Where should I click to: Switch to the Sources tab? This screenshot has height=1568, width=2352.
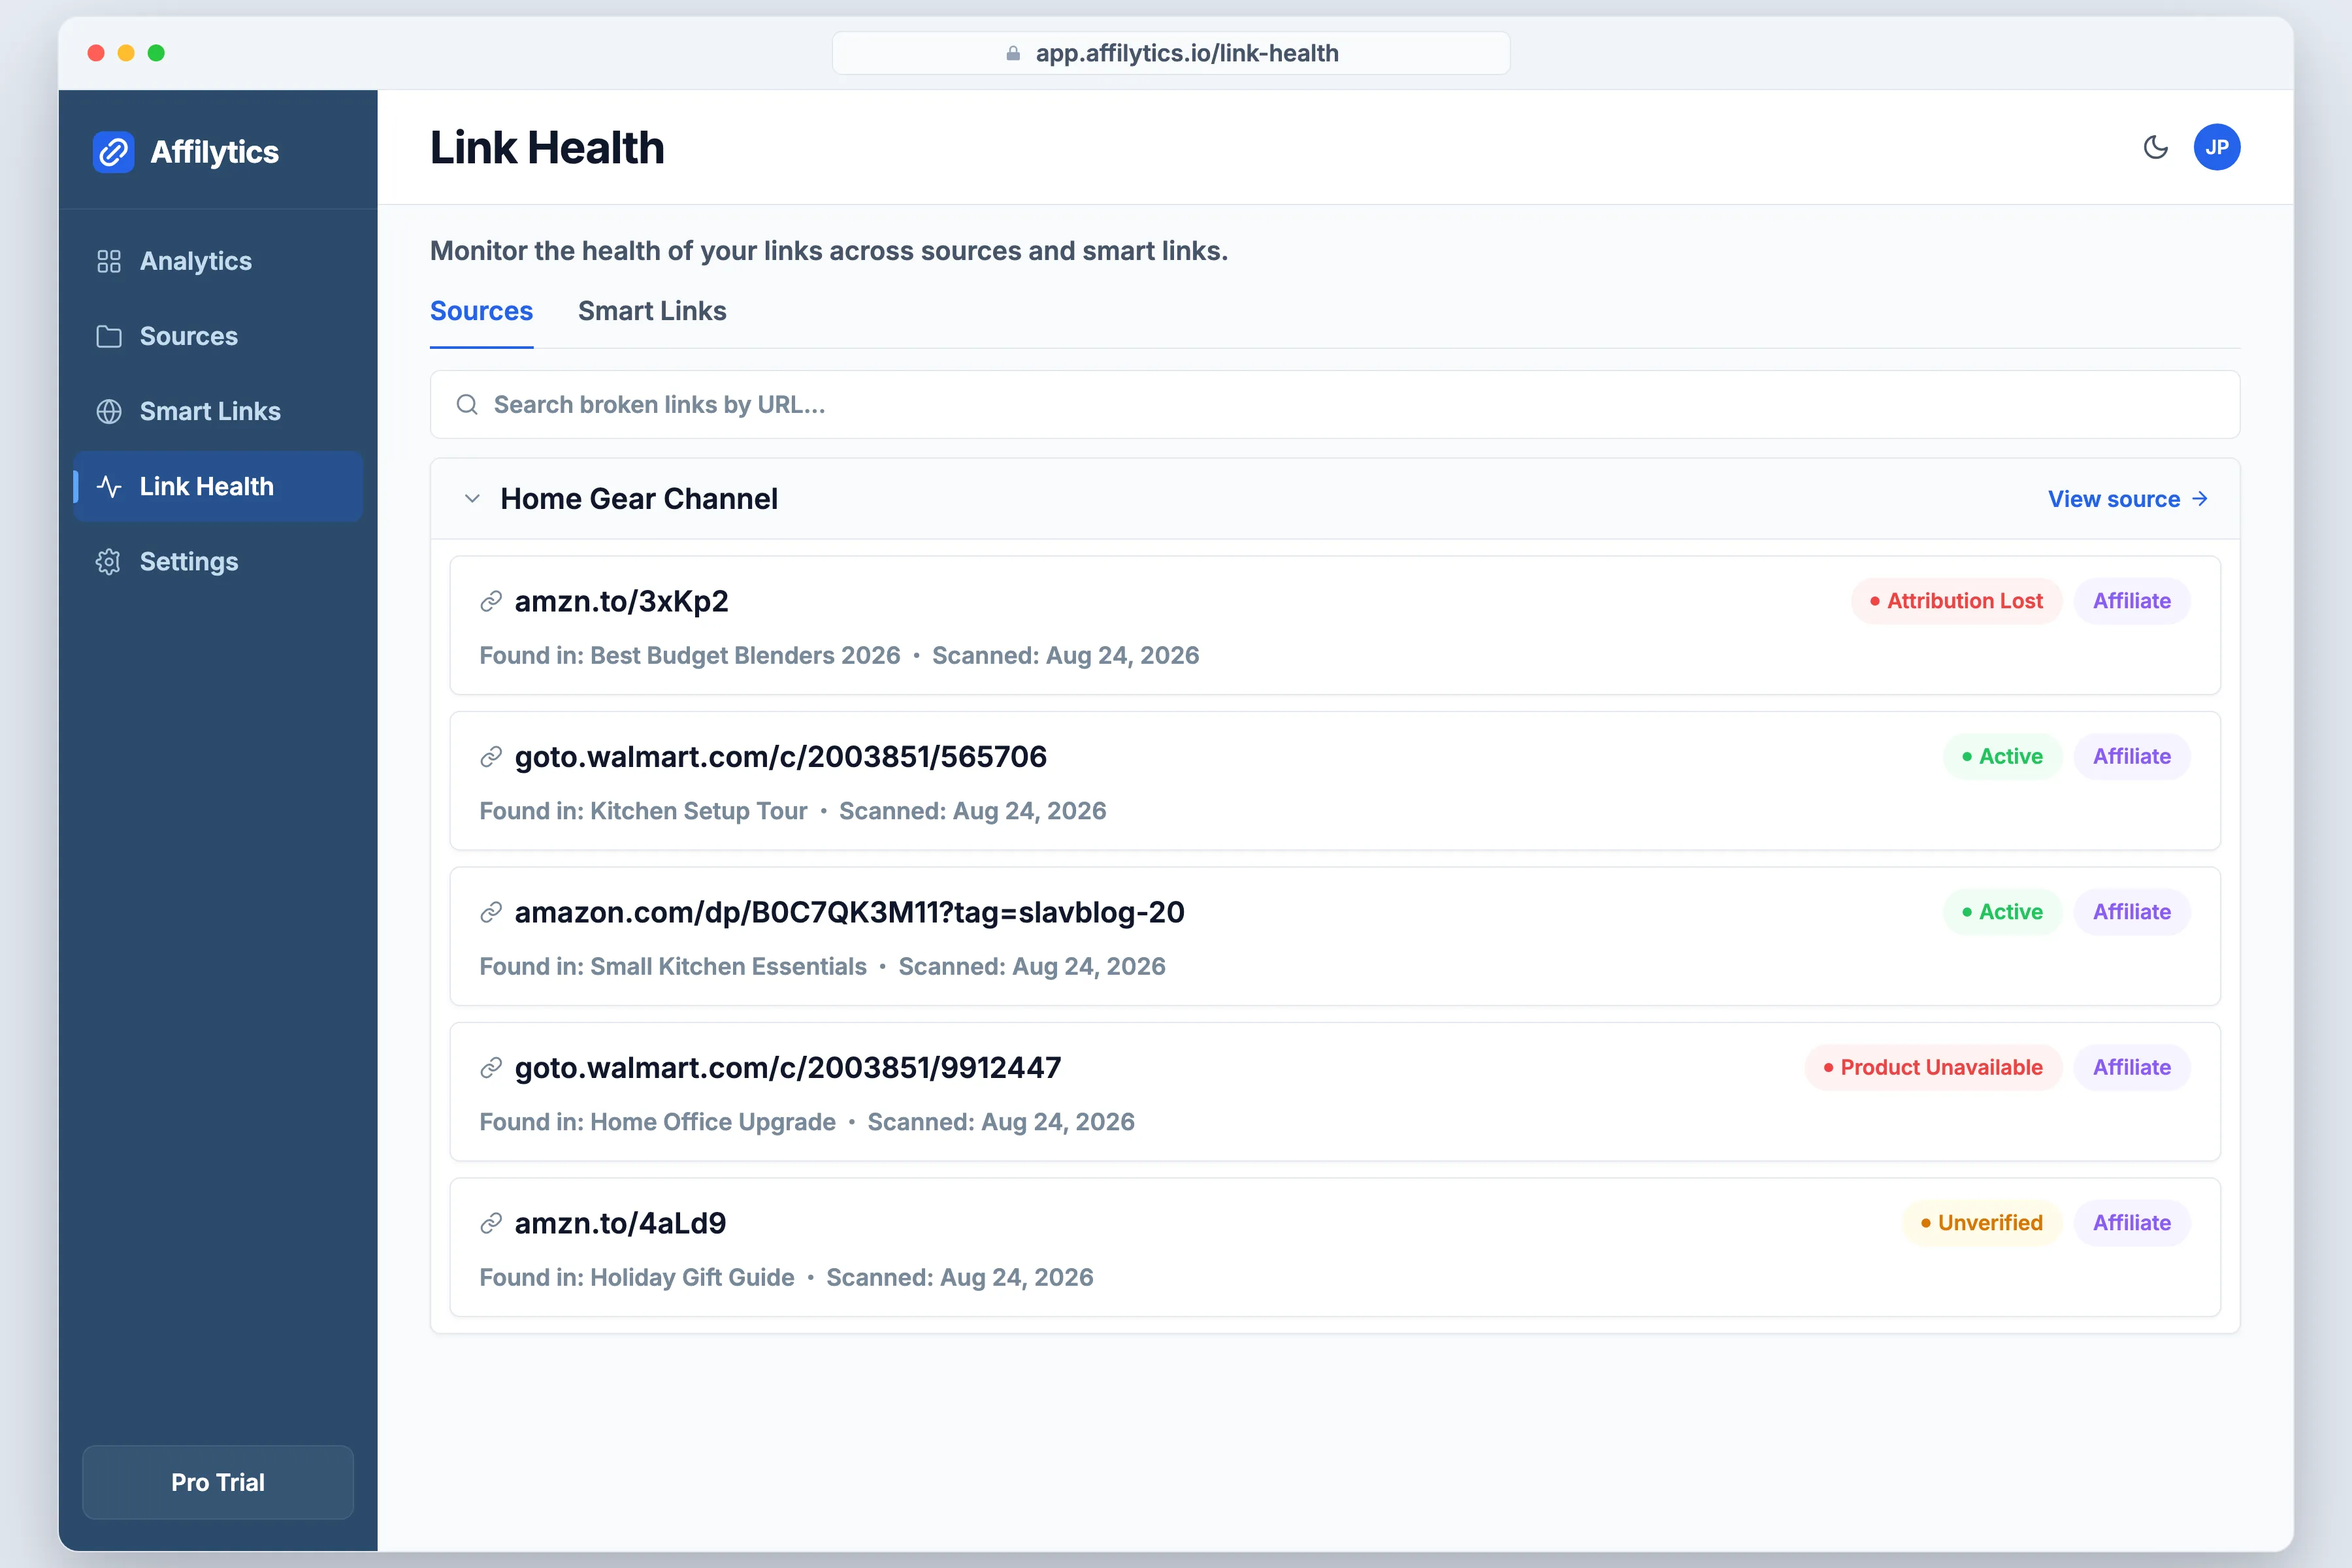(x=481, y=311)
